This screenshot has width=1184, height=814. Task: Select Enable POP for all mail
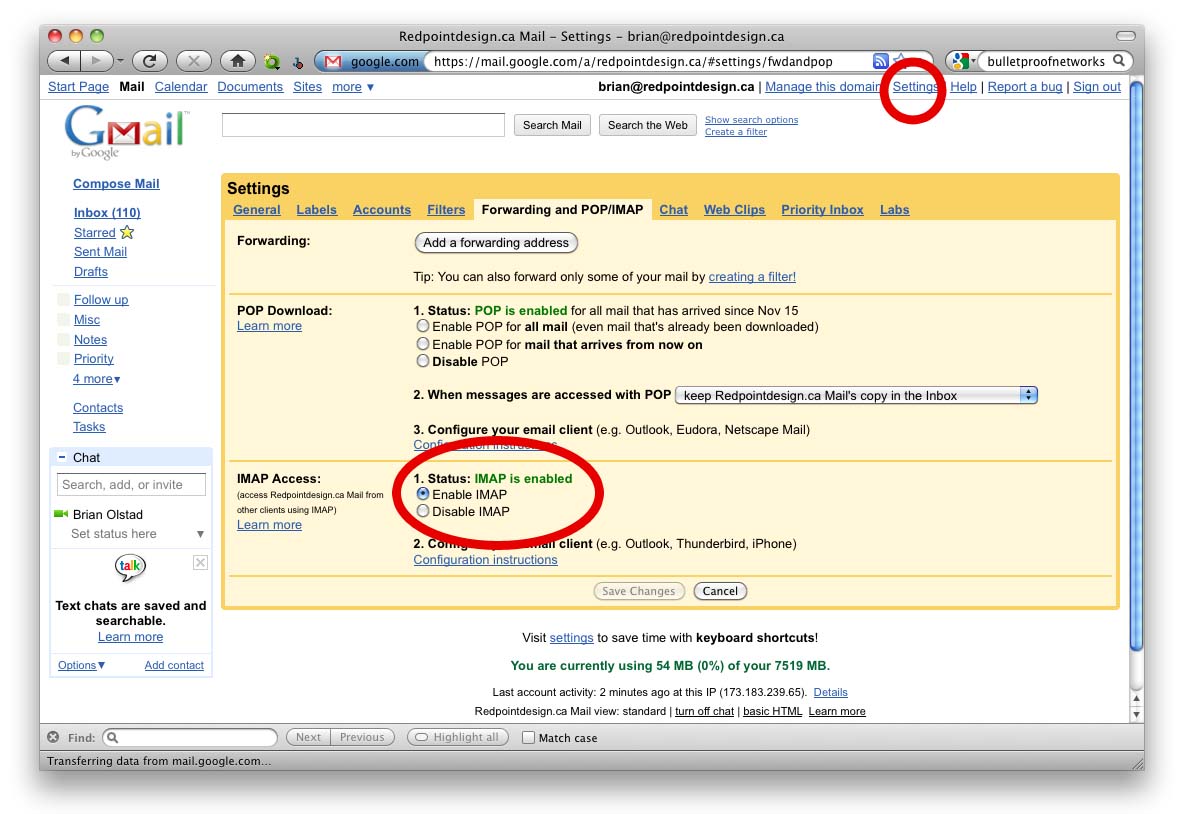(x=423, y=327)
